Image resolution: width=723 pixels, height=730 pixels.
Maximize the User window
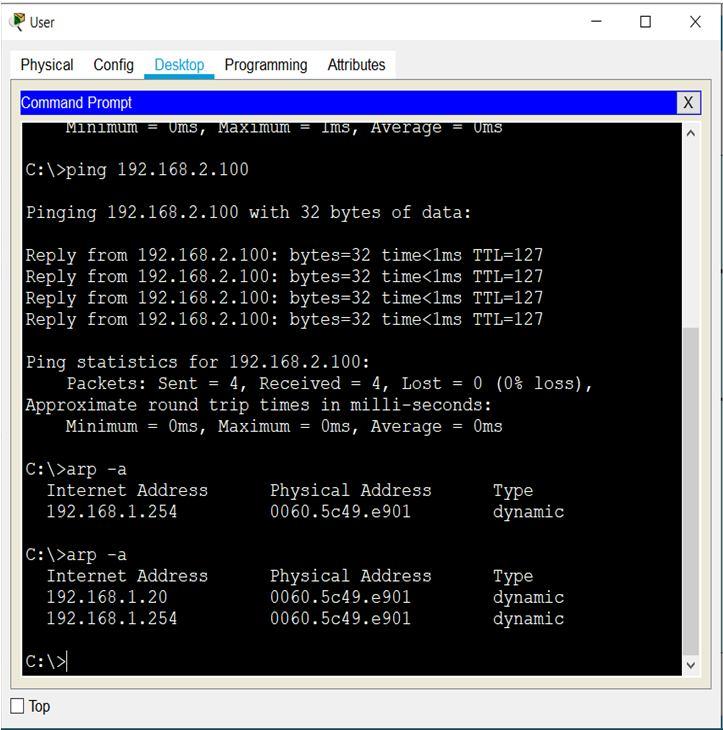pos(645,22)
